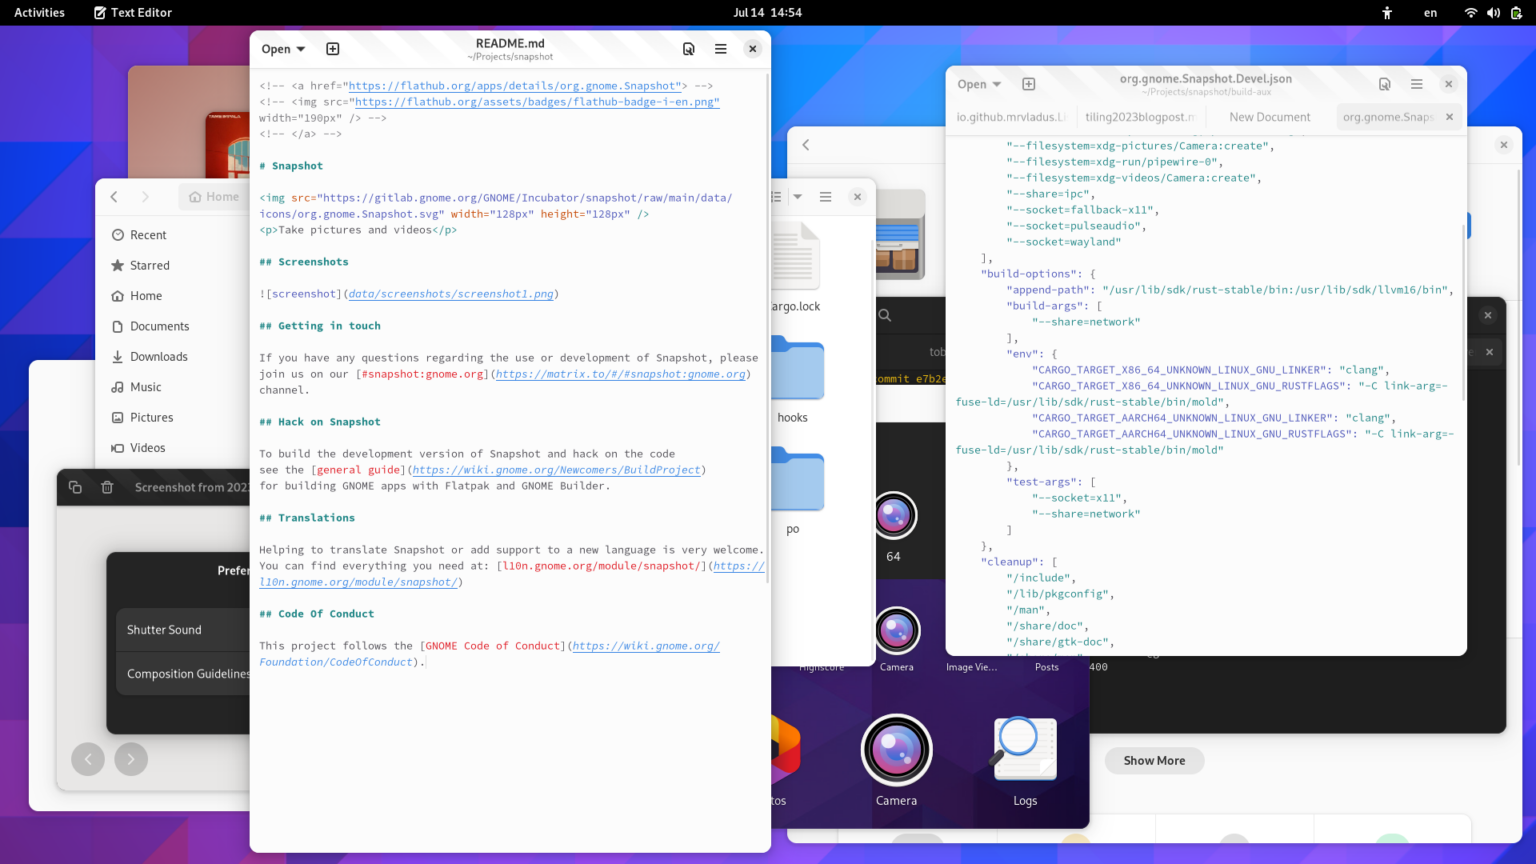This screenshot has width=1536, height=864.
Task: Open Music in Files sidebar
Action: [172, 387]
